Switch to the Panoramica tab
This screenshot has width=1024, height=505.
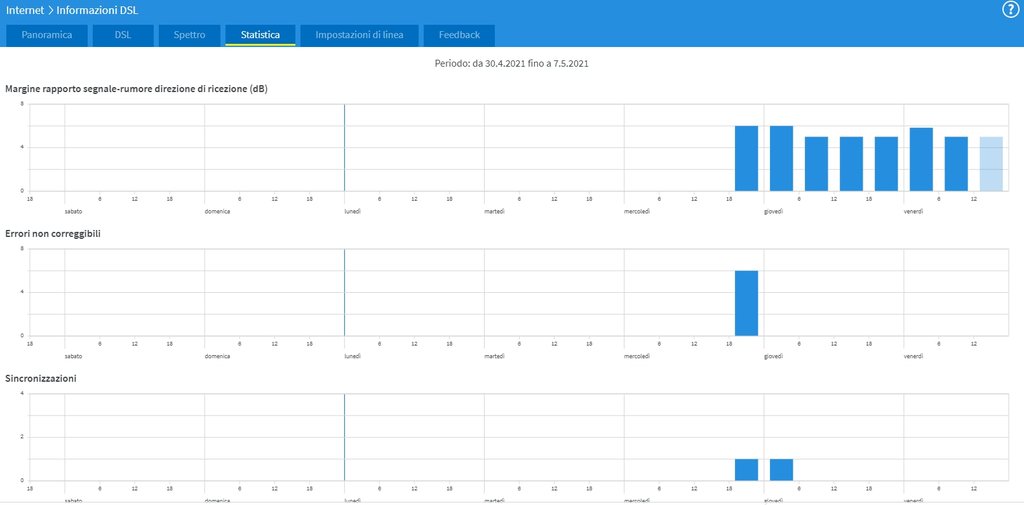[47, 35]
